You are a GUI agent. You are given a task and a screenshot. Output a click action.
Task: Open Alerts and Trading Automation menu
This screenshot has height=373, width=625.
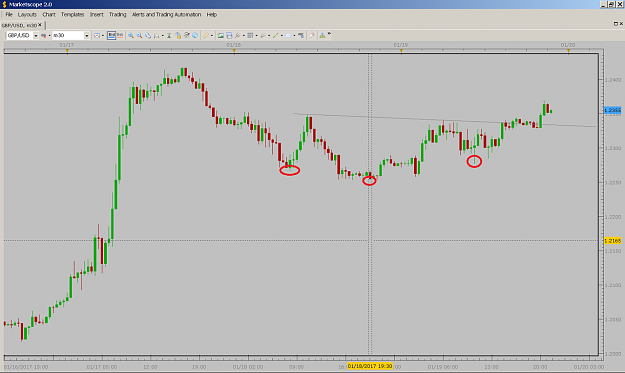point(166,14)
